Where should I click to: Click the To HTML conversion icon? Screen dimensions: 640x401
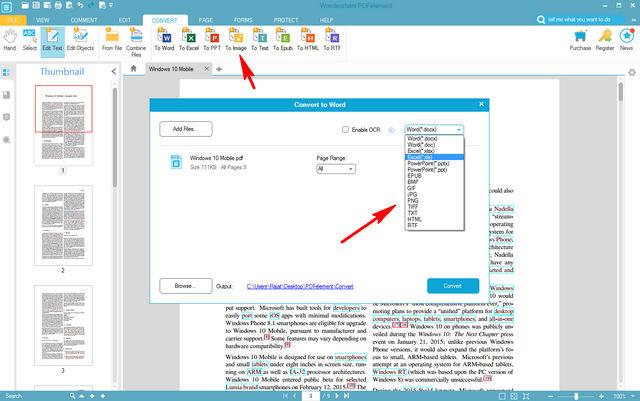[308, 40]
